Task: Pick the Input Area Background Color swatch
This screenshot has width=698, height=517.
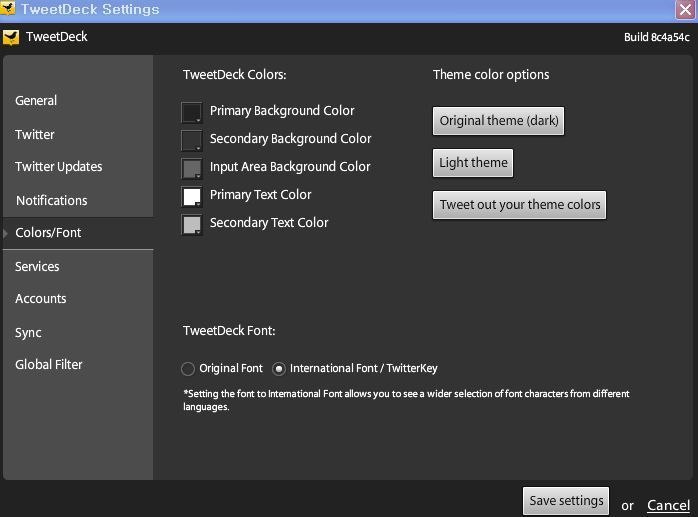Action: 191,168
